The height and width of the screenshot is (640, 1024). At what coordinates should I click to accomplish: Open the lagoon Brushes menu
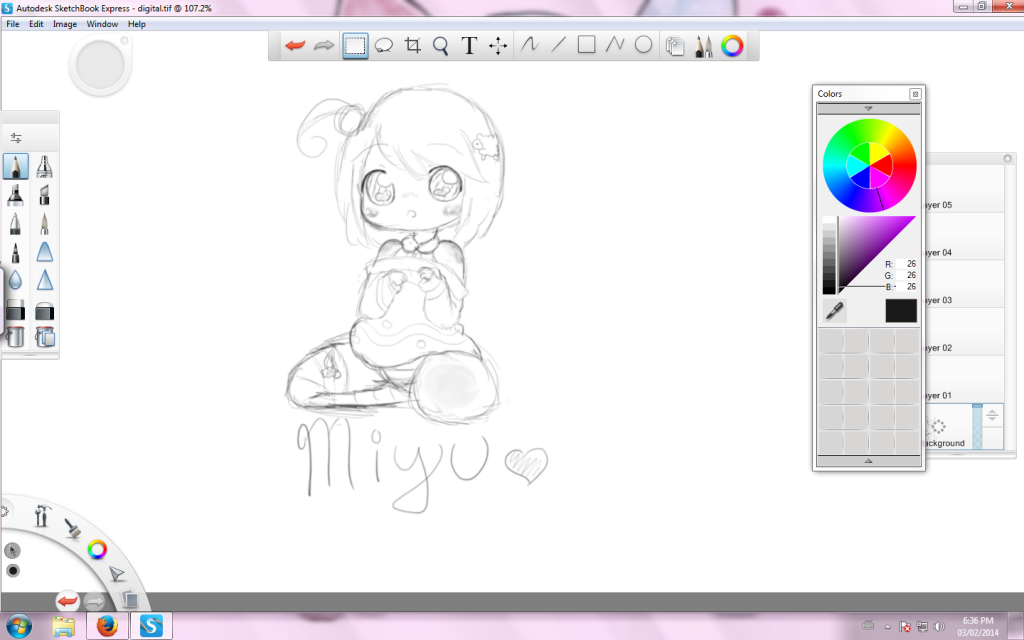[72, 528]
